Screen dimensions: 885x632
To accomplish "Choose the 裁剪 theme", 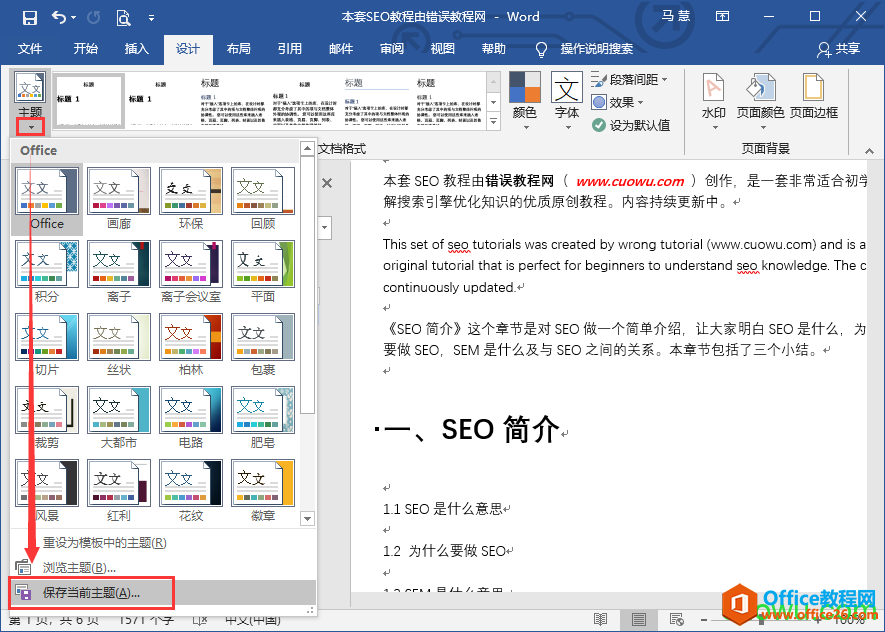I will tap(47, 418).
